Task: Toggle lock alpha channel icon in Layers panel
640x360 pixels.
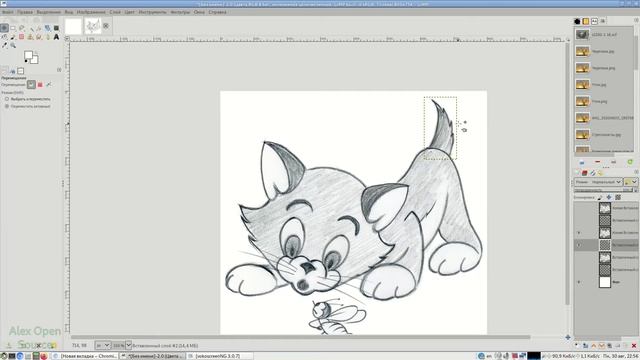Action: pos(618,198)
